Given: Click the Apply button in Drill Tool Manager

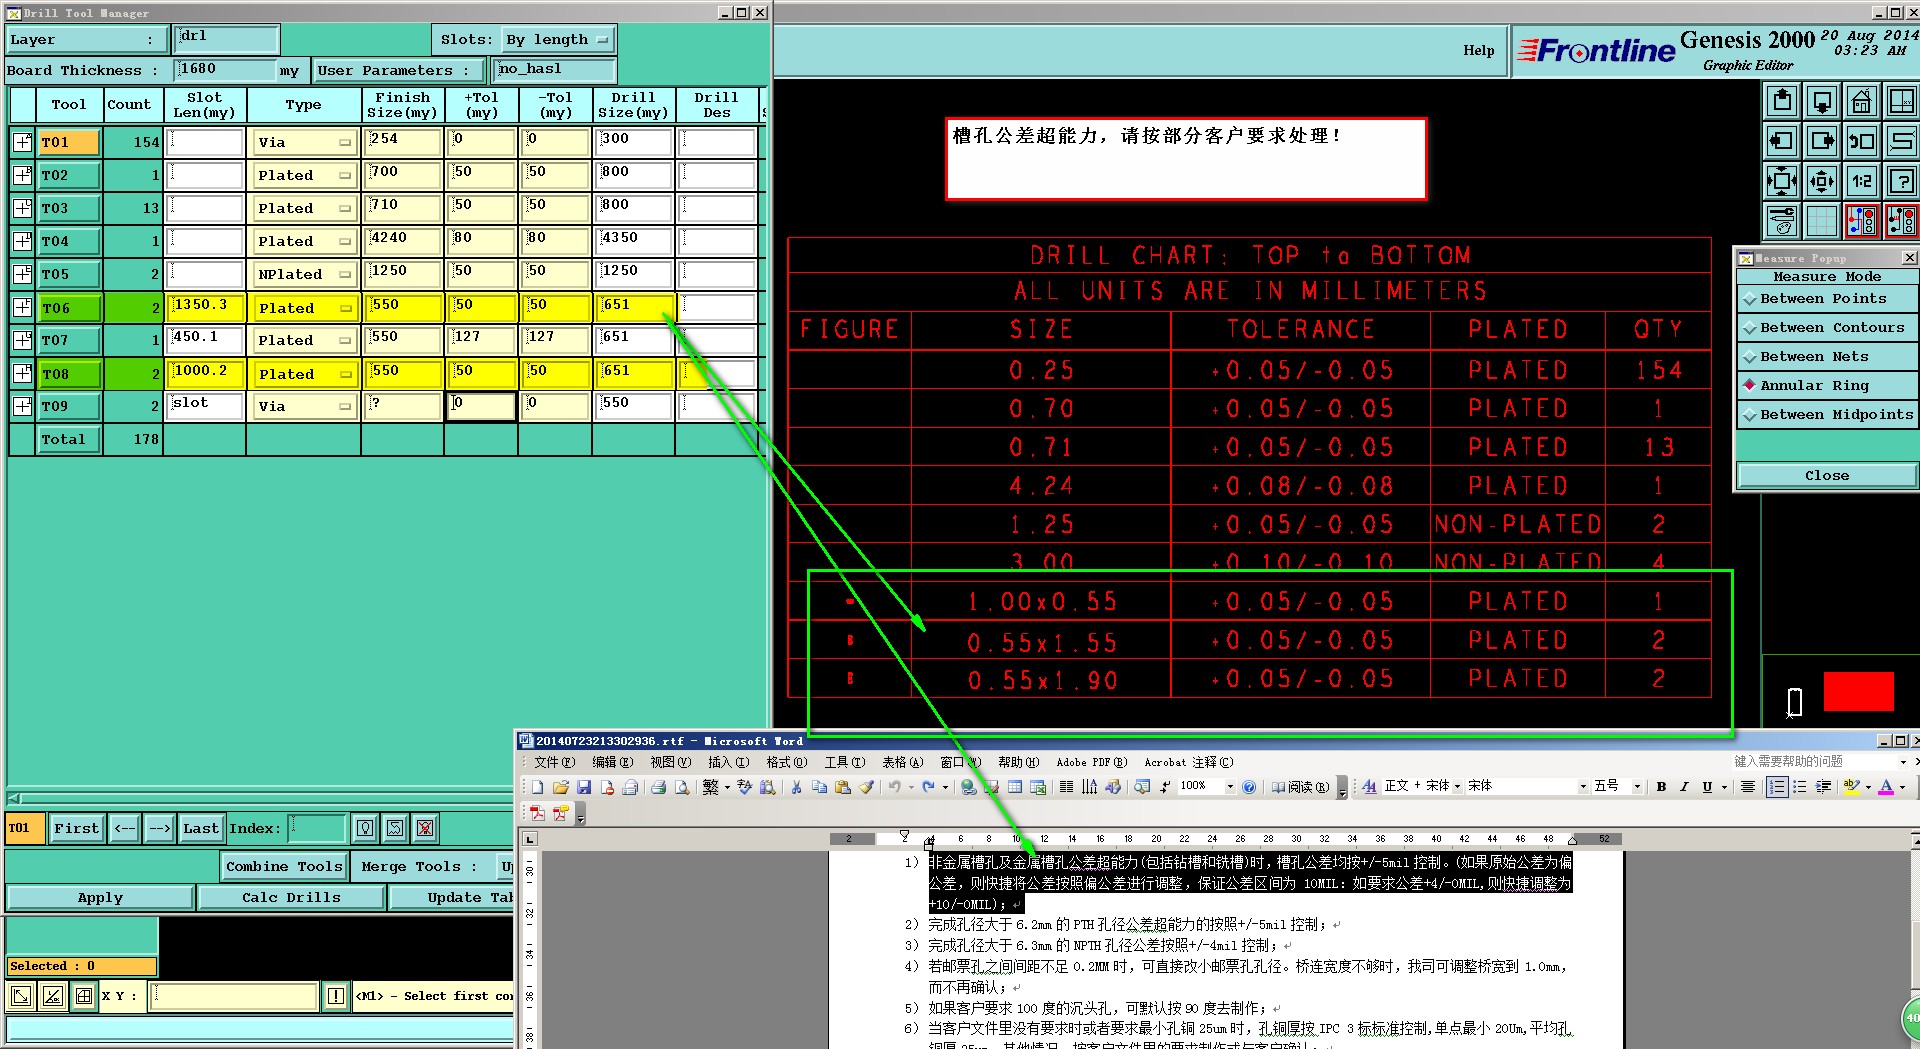Looking at the screenshot, I should coord(100,898).
